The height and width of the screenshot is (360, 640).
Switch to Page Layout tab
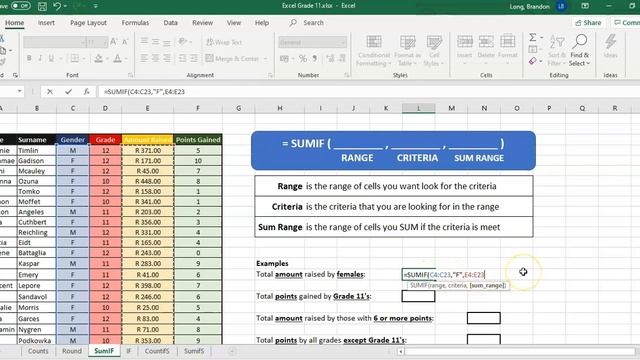click(x=88, y=23)
